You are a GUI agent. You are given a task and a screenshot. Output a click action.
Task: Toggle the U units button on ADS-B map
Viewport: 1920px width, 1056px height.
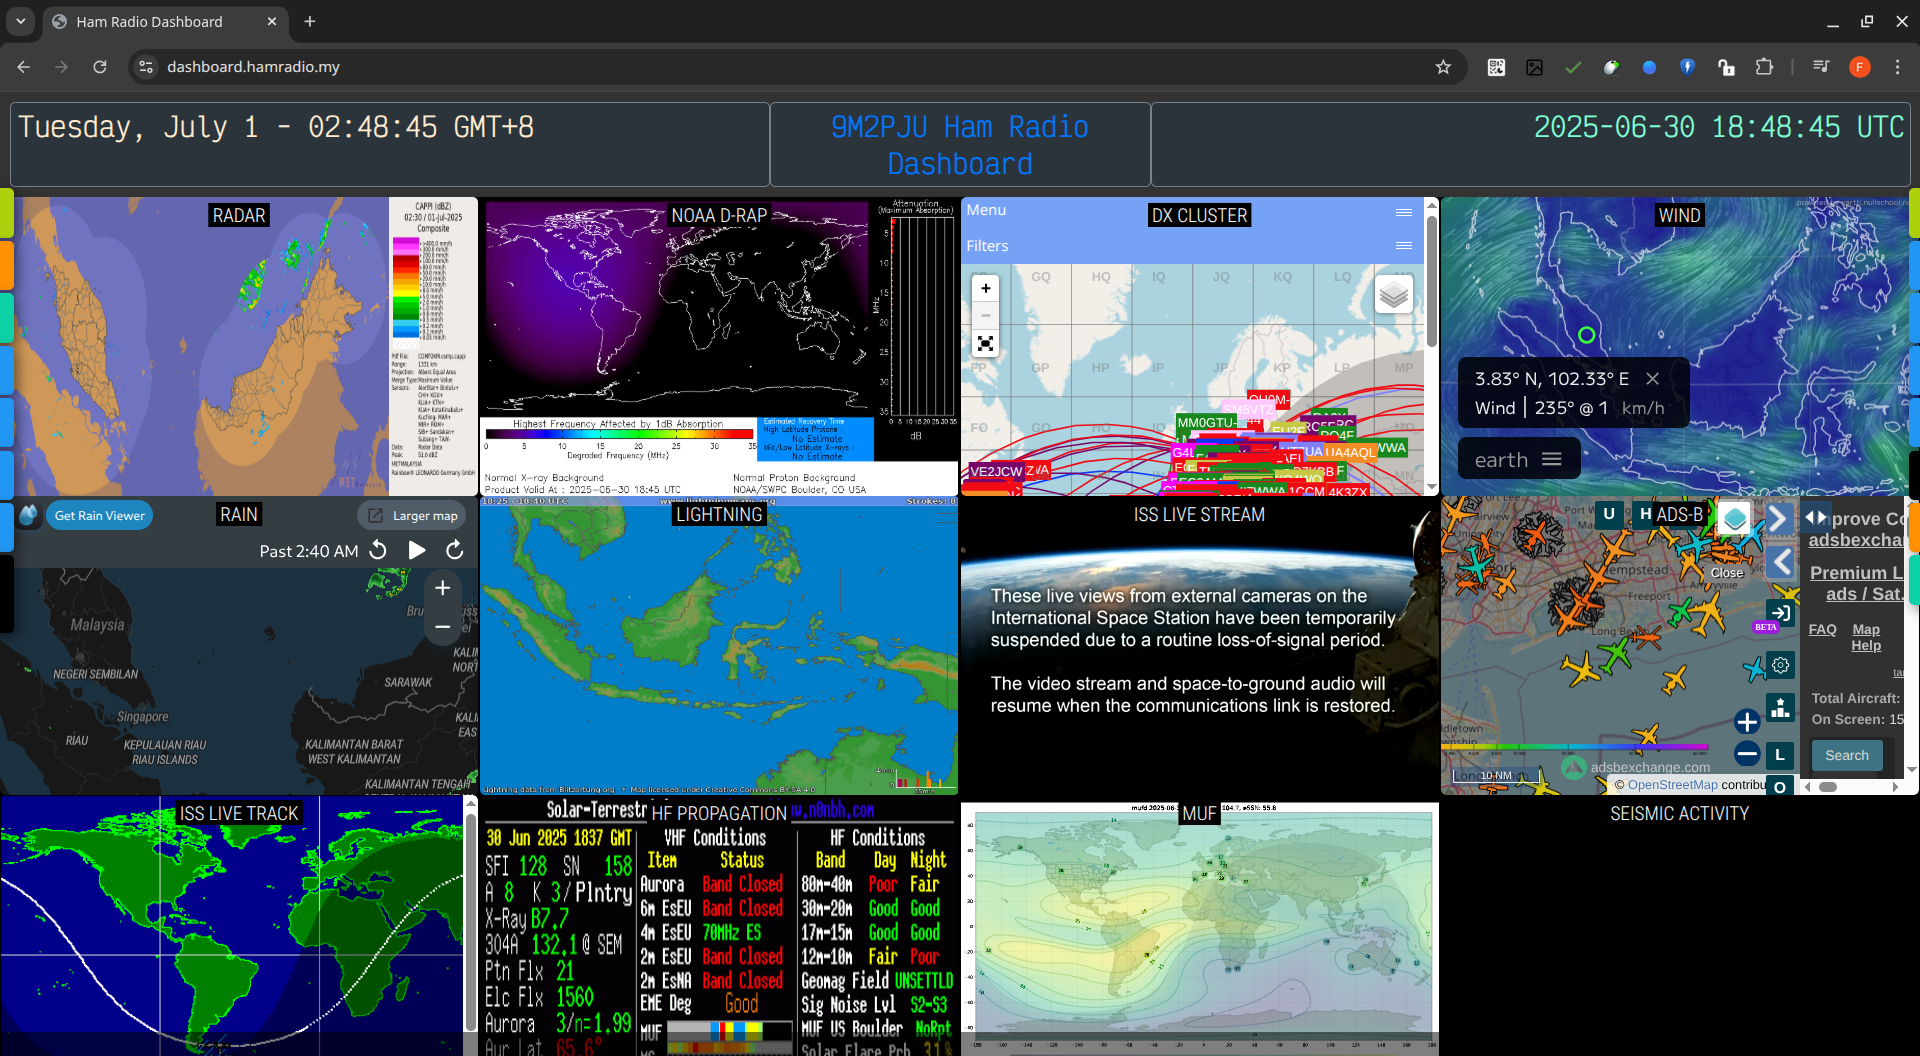click(1608, 514)
